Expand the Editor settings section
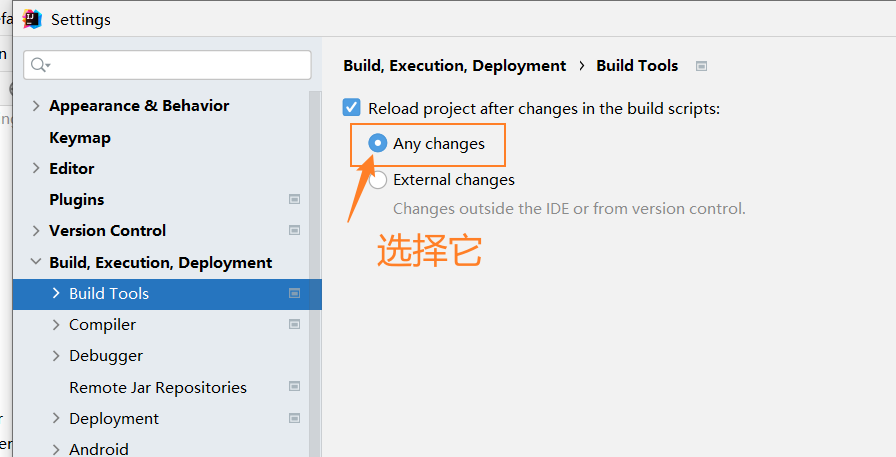The image size is (896, 457). (x=37, y=168)
